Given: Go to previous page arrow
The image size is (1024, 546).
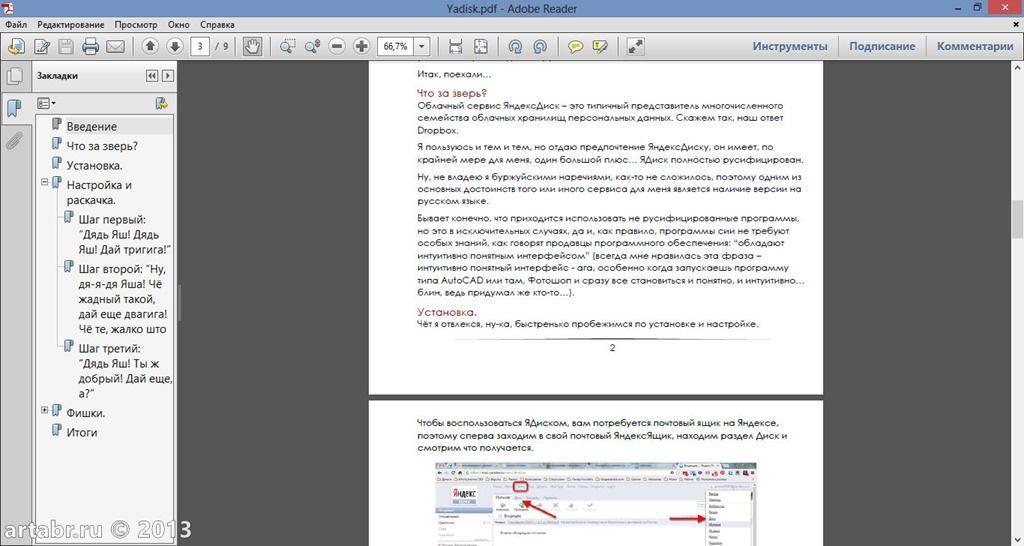Looking at the screenshot, I should [x=150, y=46].
